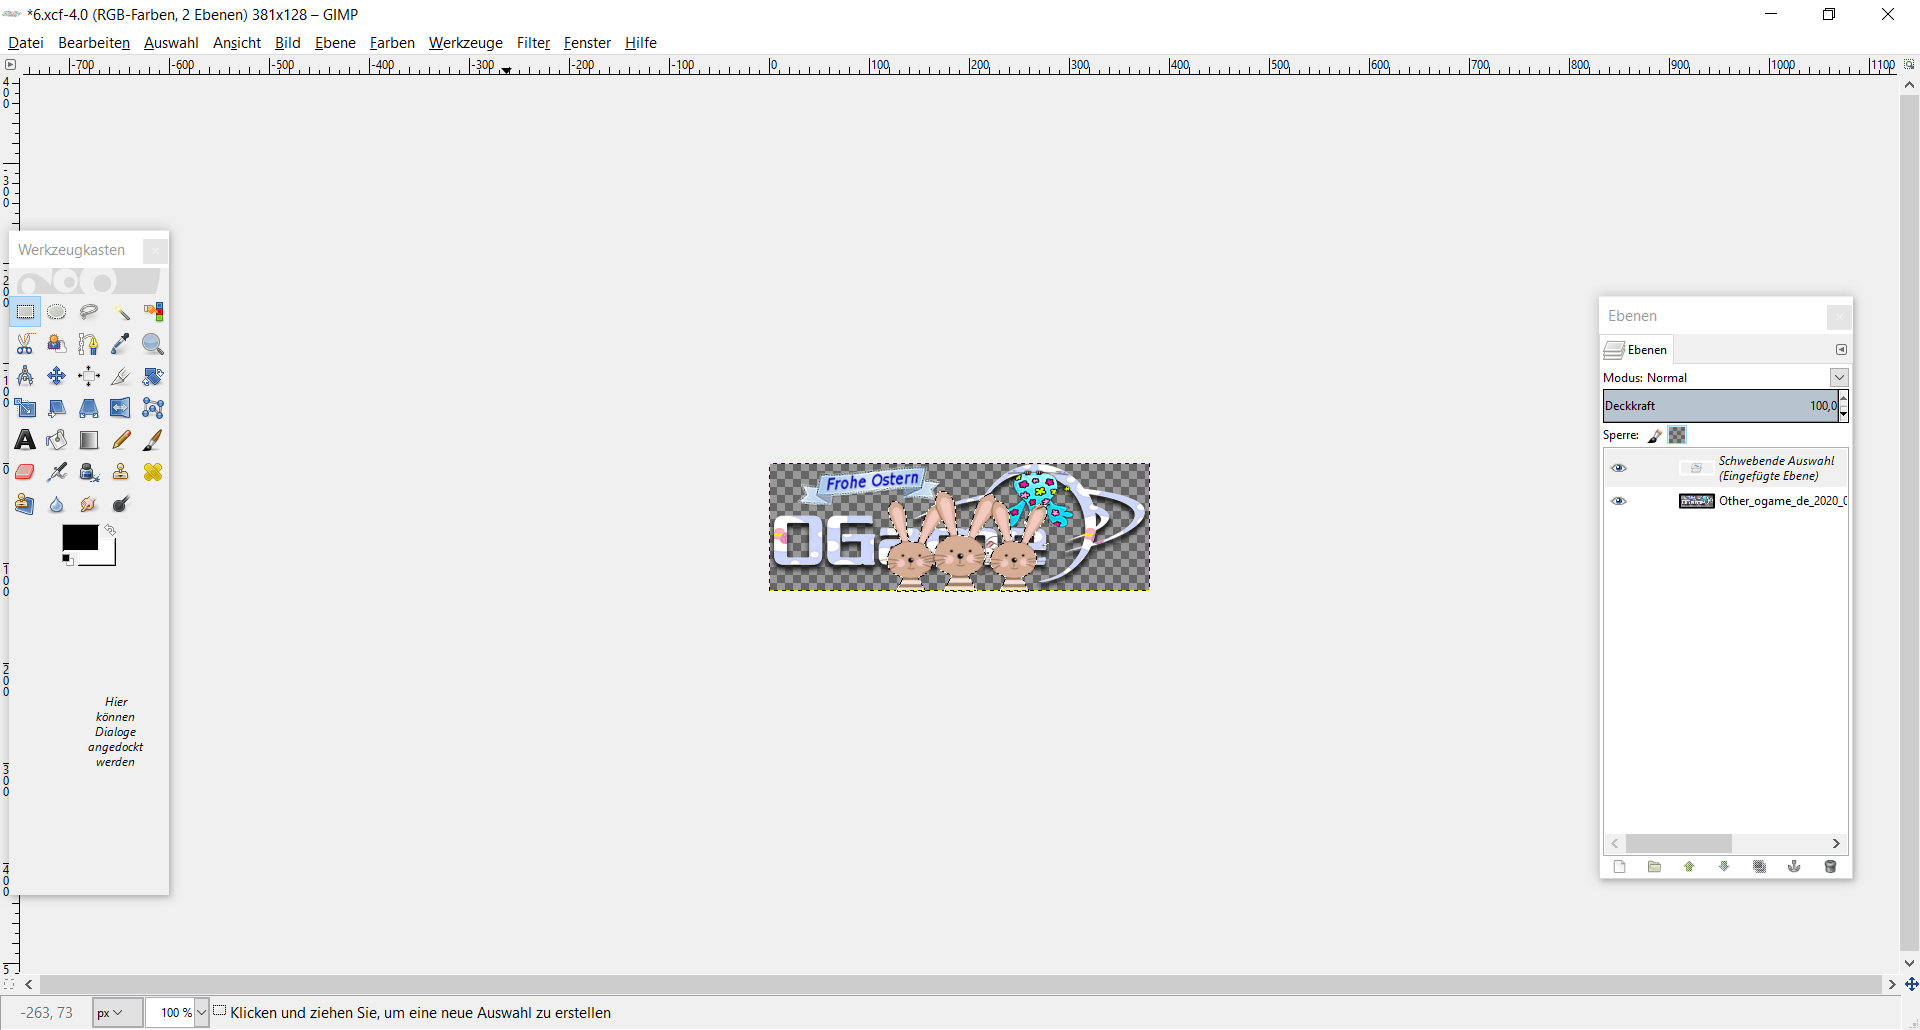1920x1030 pixels.
Task: Select the Text tool
Action: 25,440
